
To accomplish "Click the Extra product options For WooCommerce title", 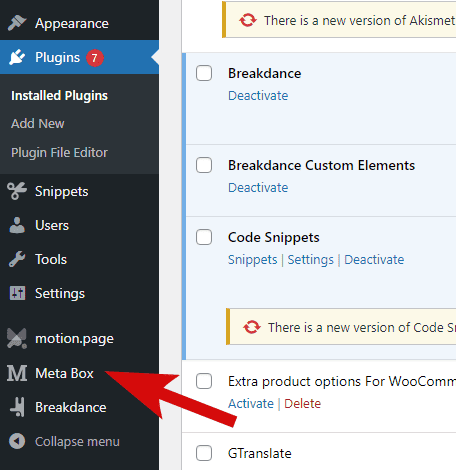I will (342, 382).
